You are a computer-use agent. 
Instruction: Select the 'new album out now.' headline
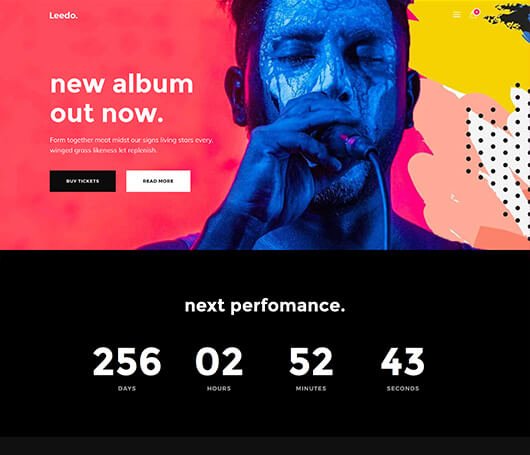(x=122, y=98)
